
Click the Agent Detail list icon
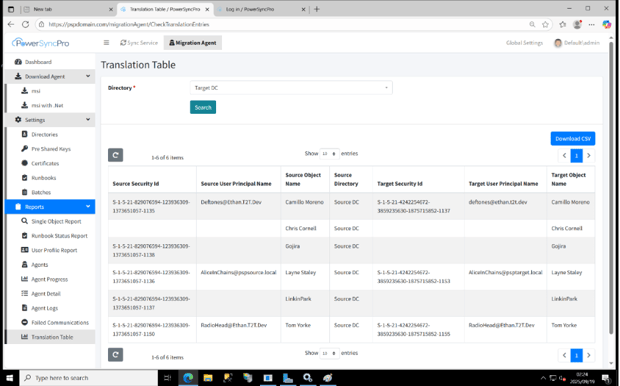pos(25,293)
